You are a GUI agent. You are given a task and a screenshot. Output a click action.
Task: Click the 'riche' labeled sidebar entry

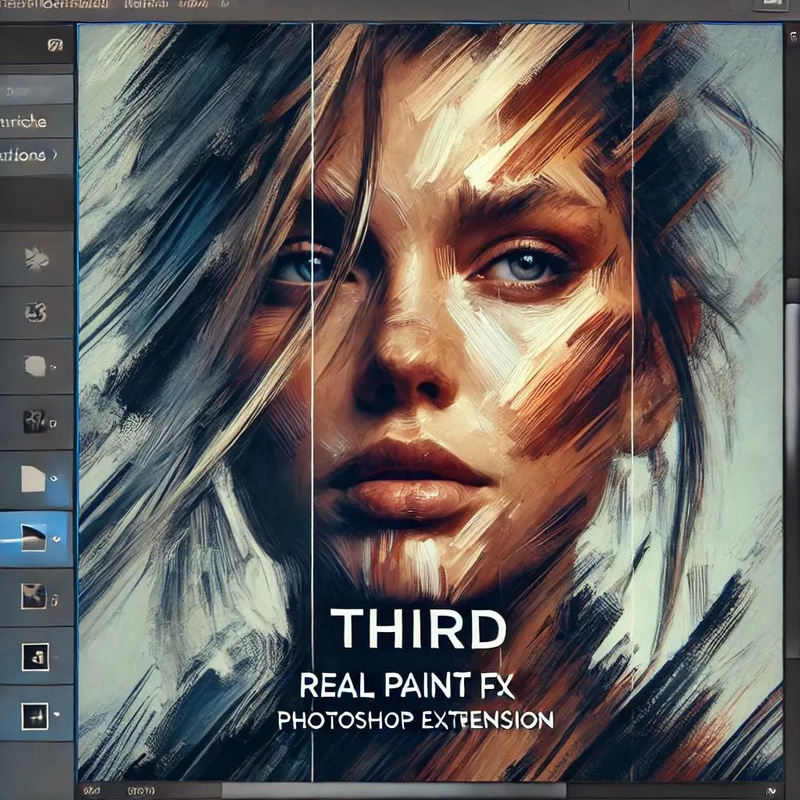pyautogui.click(x=25, y=122)
